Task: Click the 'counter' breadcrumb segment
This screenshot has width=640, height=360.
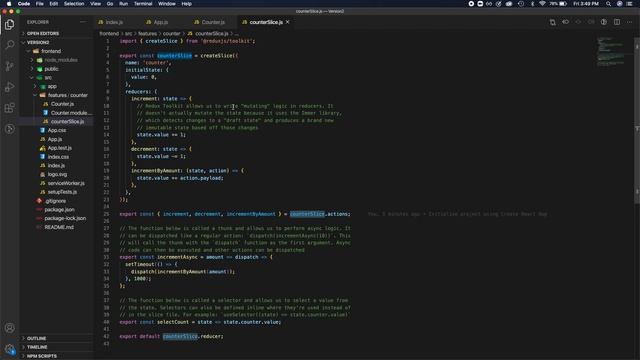Action: pos(171,33)
